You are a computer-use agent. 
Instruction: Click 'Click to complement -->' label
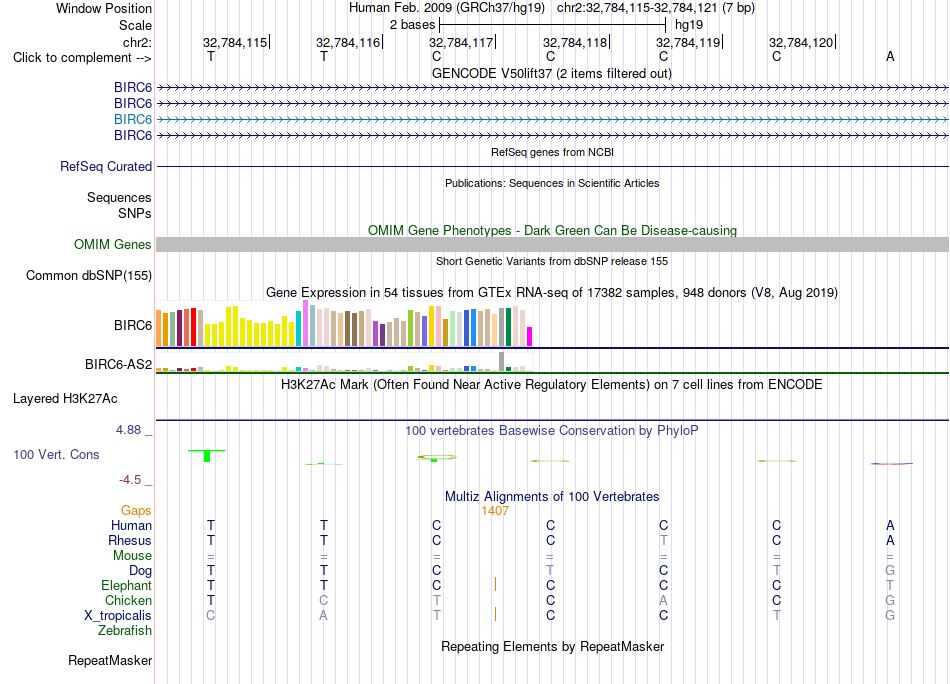point(82,58)
